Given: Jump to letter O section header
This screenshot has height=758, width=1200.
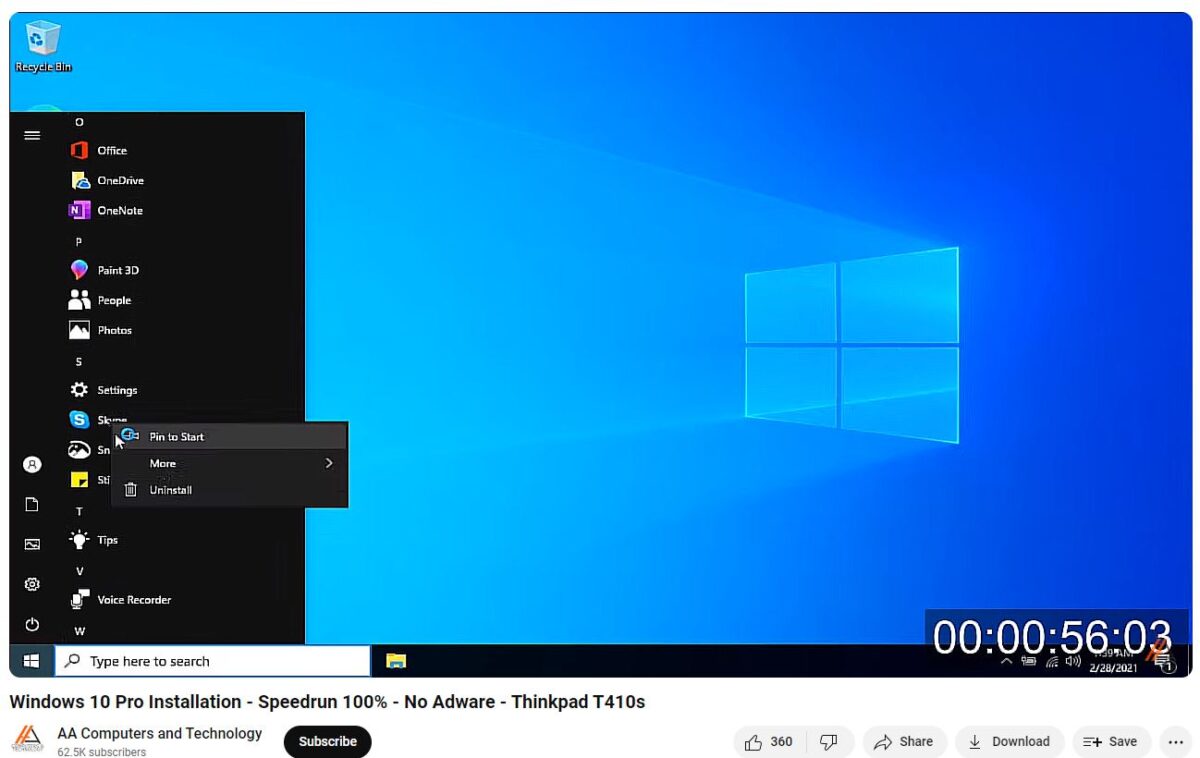Looking at the screenshot, I should click(x=79, y=122).
